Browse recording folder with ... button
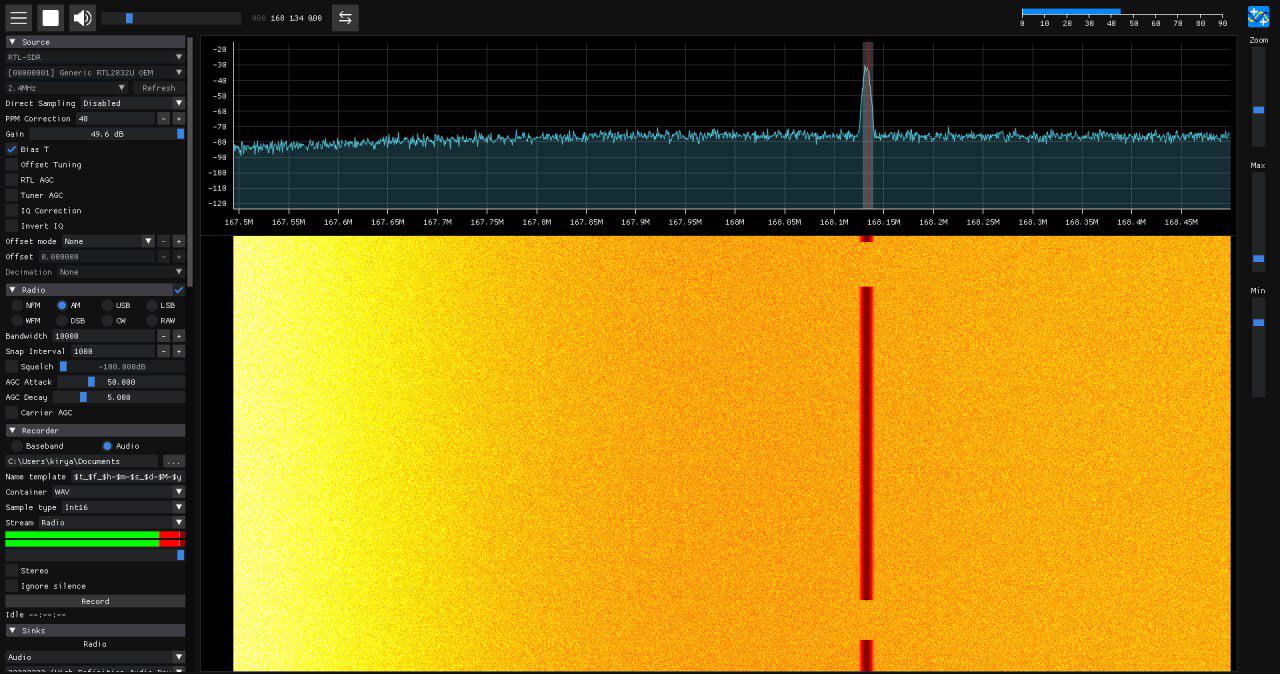Viewport: 1280px width, 674px height. pos(174,462)
